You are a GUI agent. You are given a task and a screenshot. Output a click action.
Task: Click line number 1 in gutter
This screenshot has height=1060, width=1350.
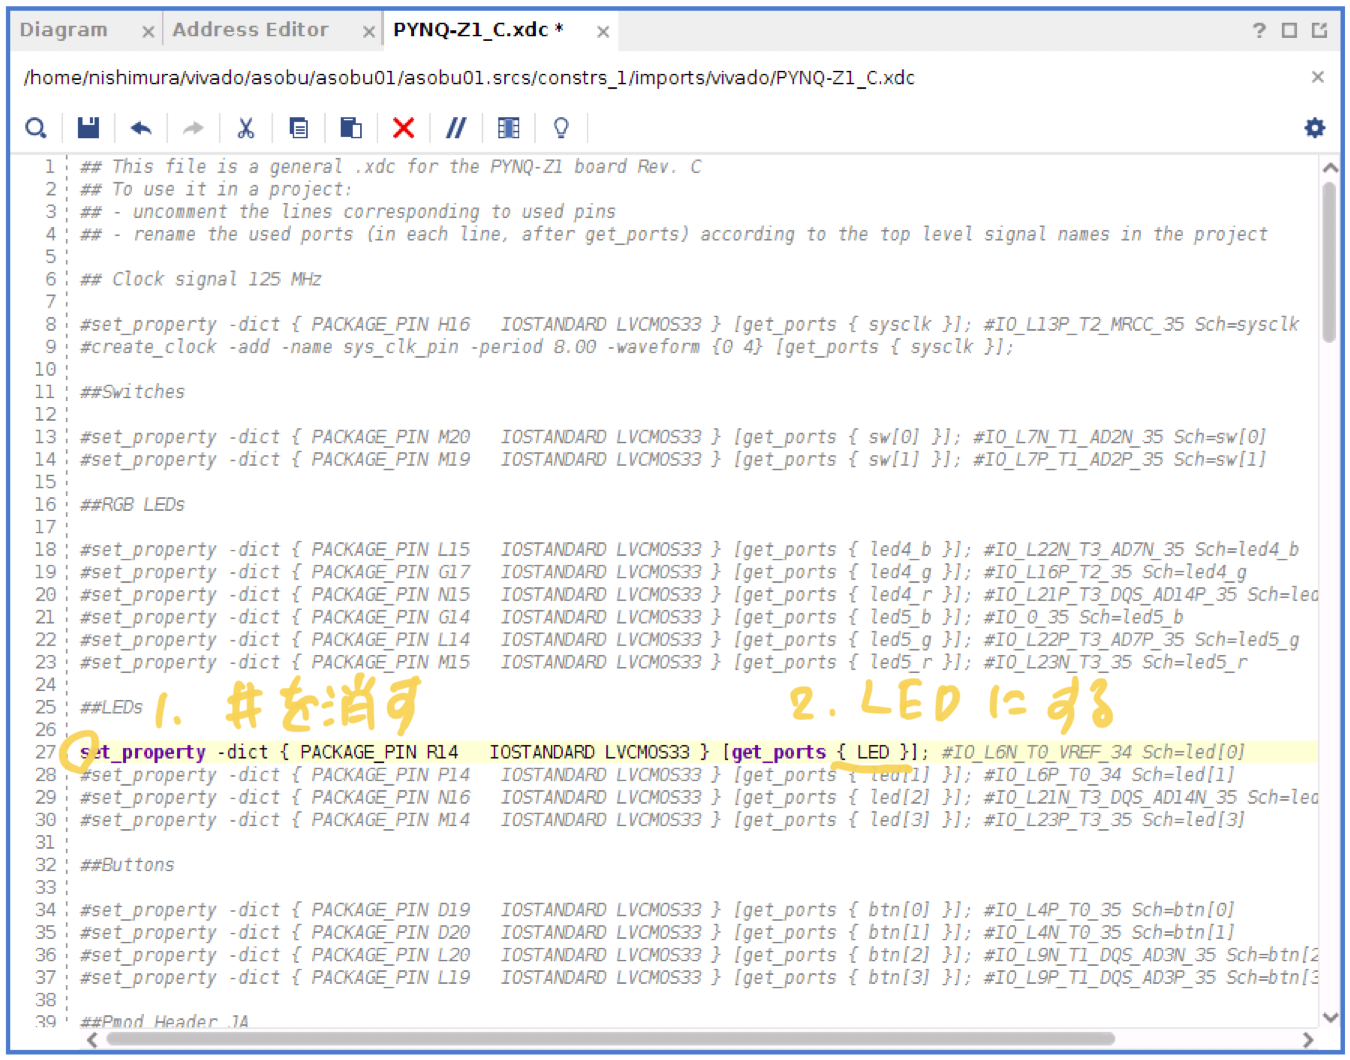click(50, 166)
